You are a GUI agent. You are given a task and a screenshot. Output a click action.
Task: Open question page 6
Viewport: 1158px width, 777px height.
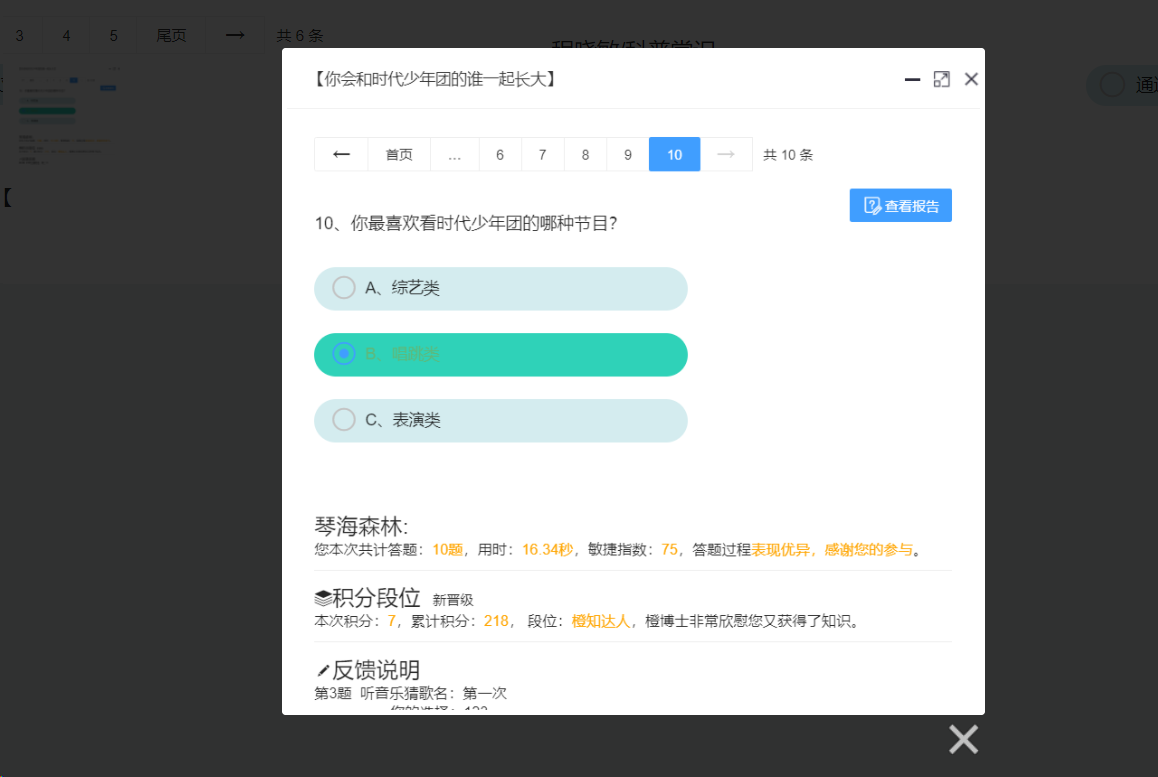click(500, 154)
